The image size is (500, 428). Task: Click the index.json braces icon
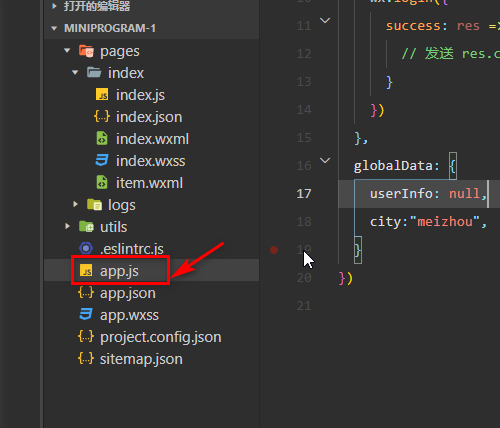coord(102,117)
